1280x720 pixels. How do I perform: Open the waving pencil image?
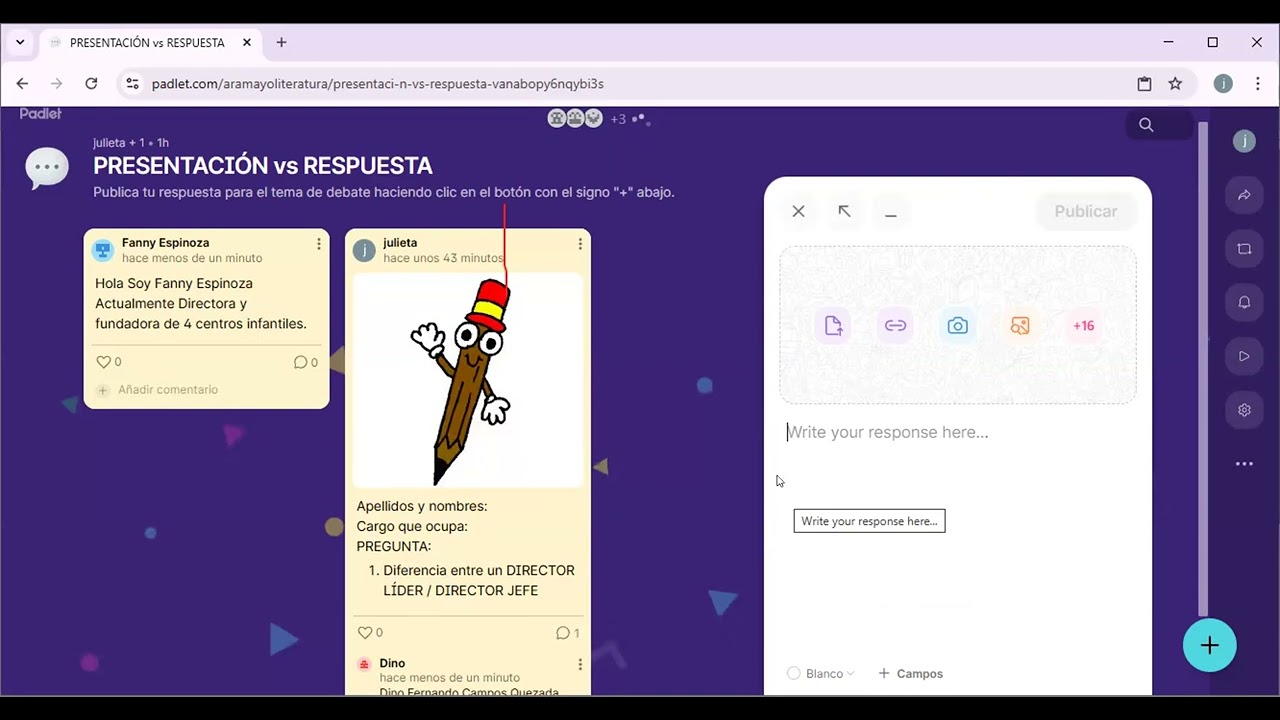pyautogui.click(x=468, y=380)
